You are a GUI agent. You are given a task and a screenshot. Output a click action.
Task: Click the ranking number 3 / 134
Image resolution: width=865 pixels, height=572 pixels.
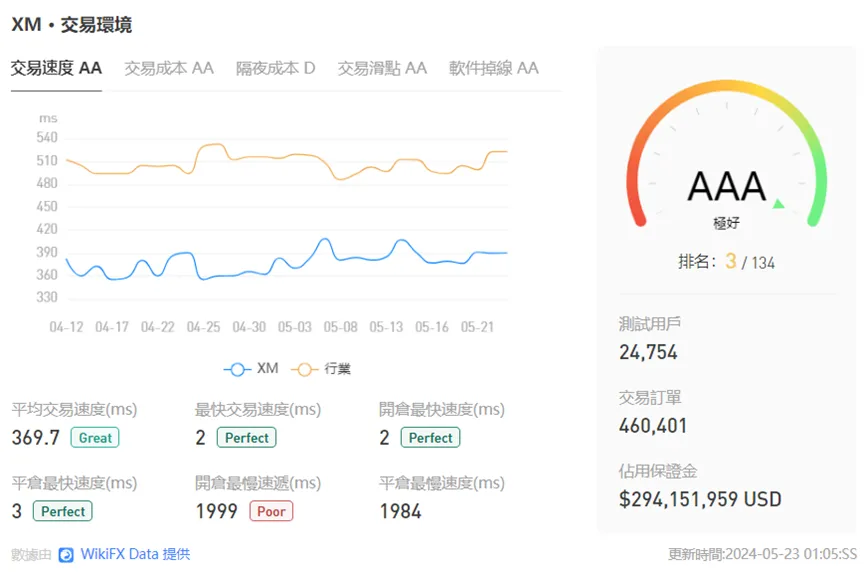click(750, 261)
